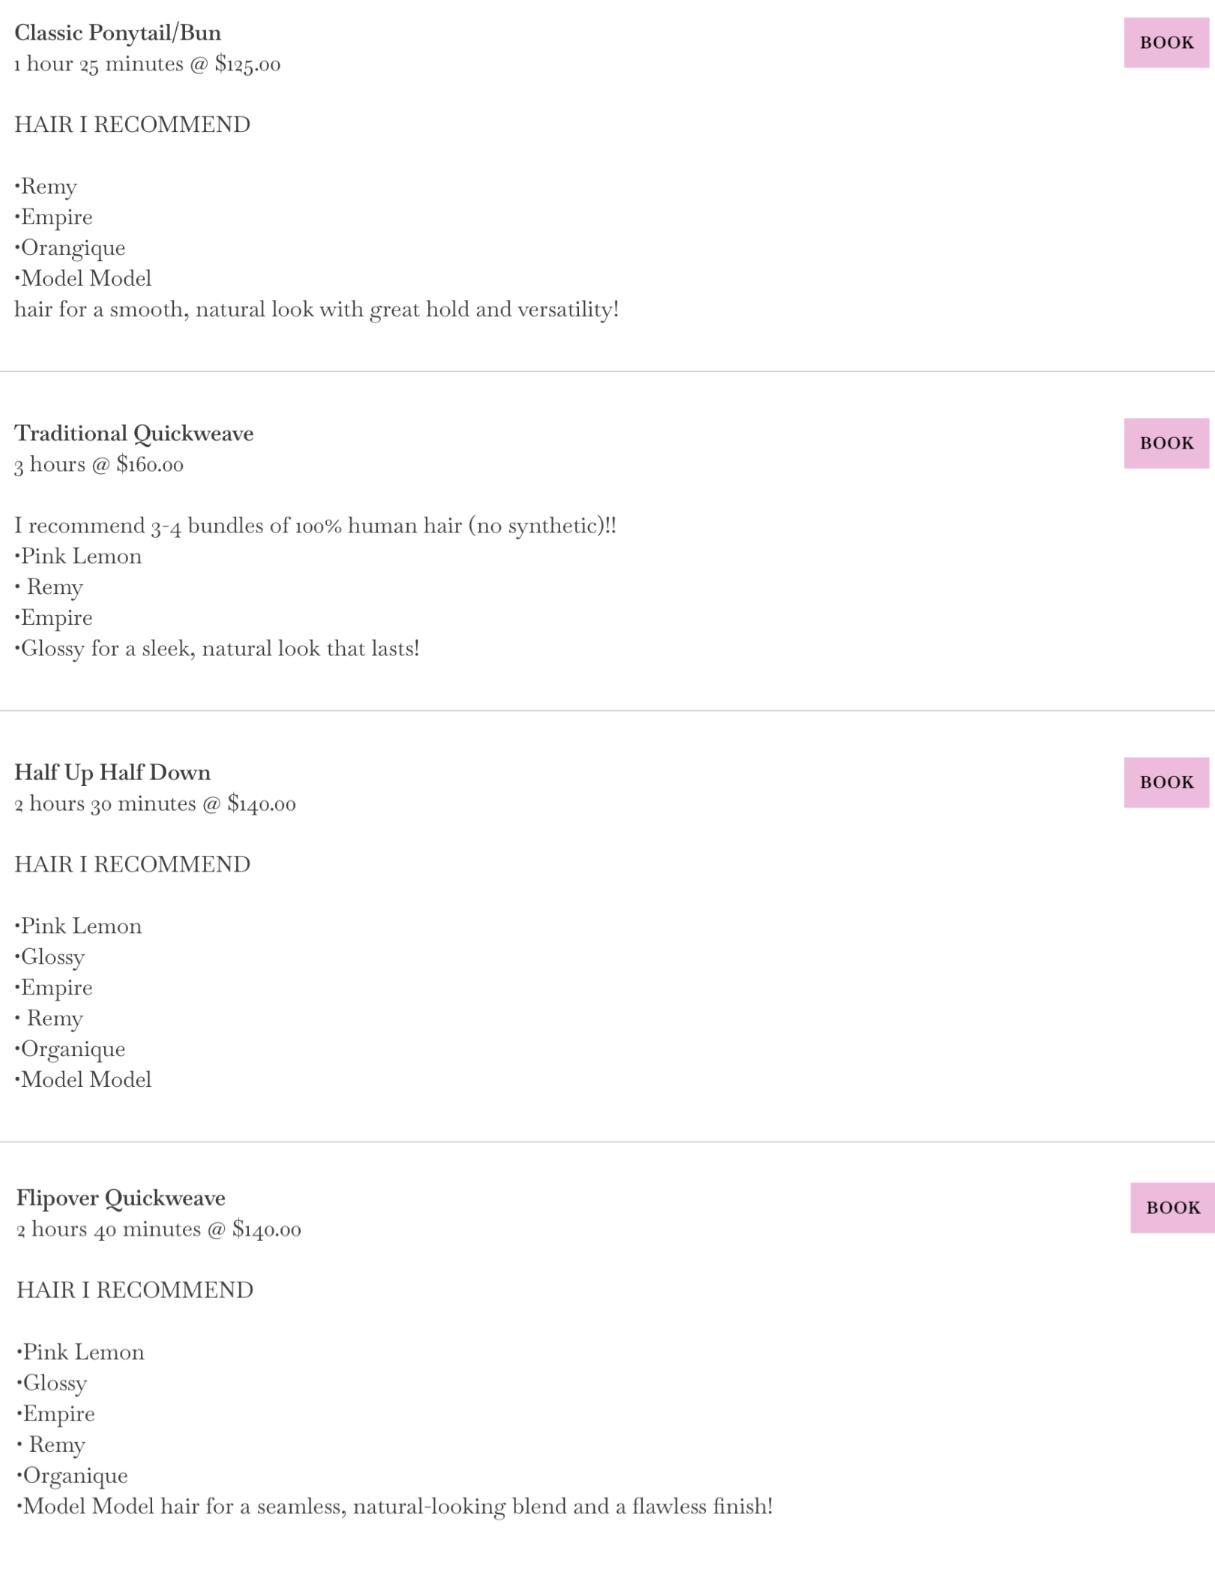Click the Flipover Quickweave heading
1215x1570 pixels.
[x=121, y=1198]
